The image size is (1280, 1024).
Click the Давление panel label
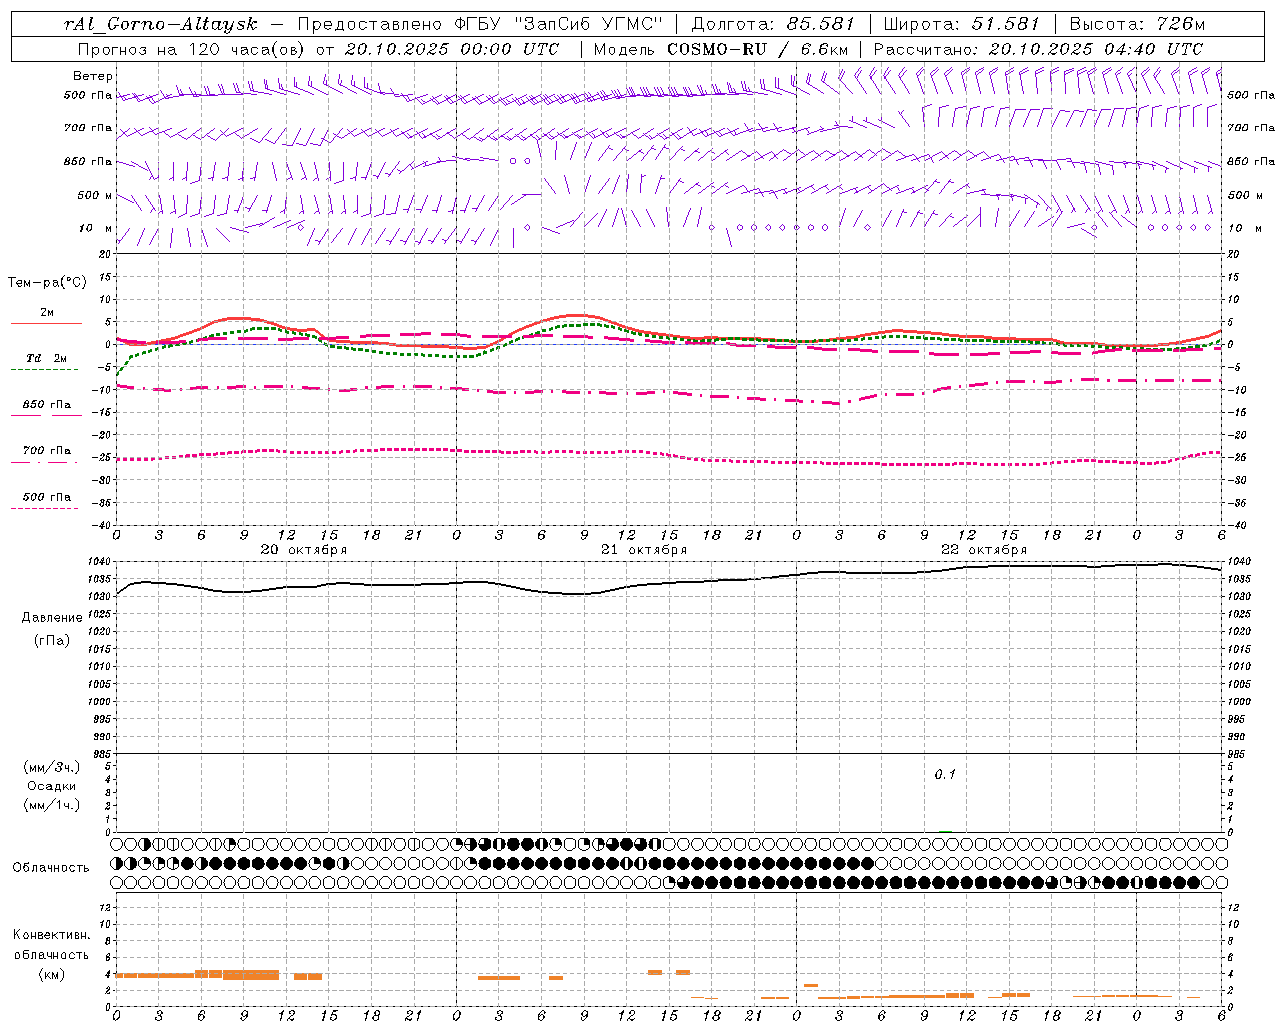[x=52, y=618]
